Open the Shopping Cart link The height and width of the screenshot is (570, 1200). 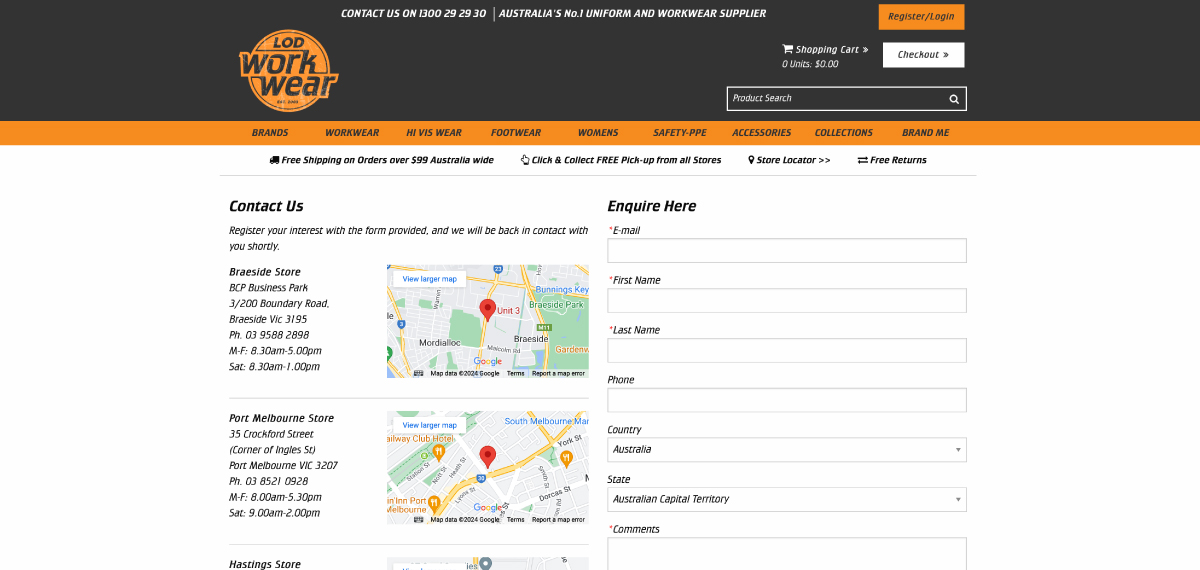pos(825,49)
